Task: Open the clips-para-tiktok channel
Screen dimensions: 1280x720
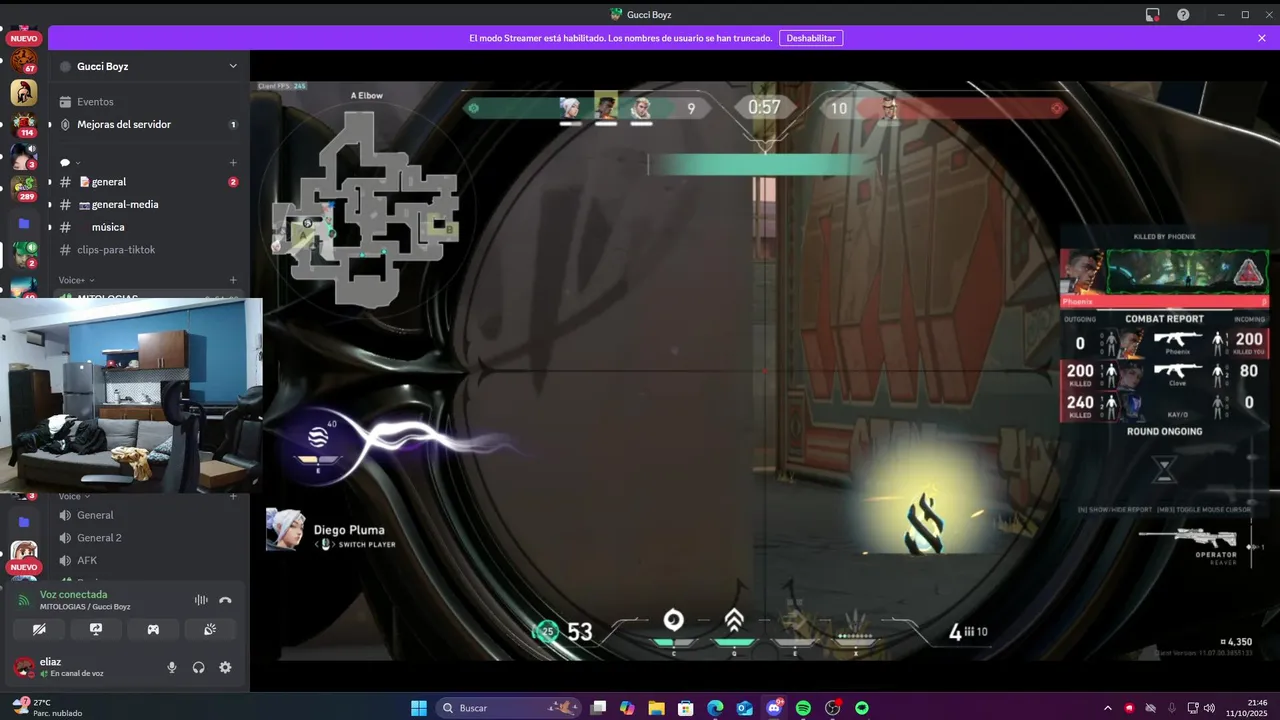Action: 149,250
